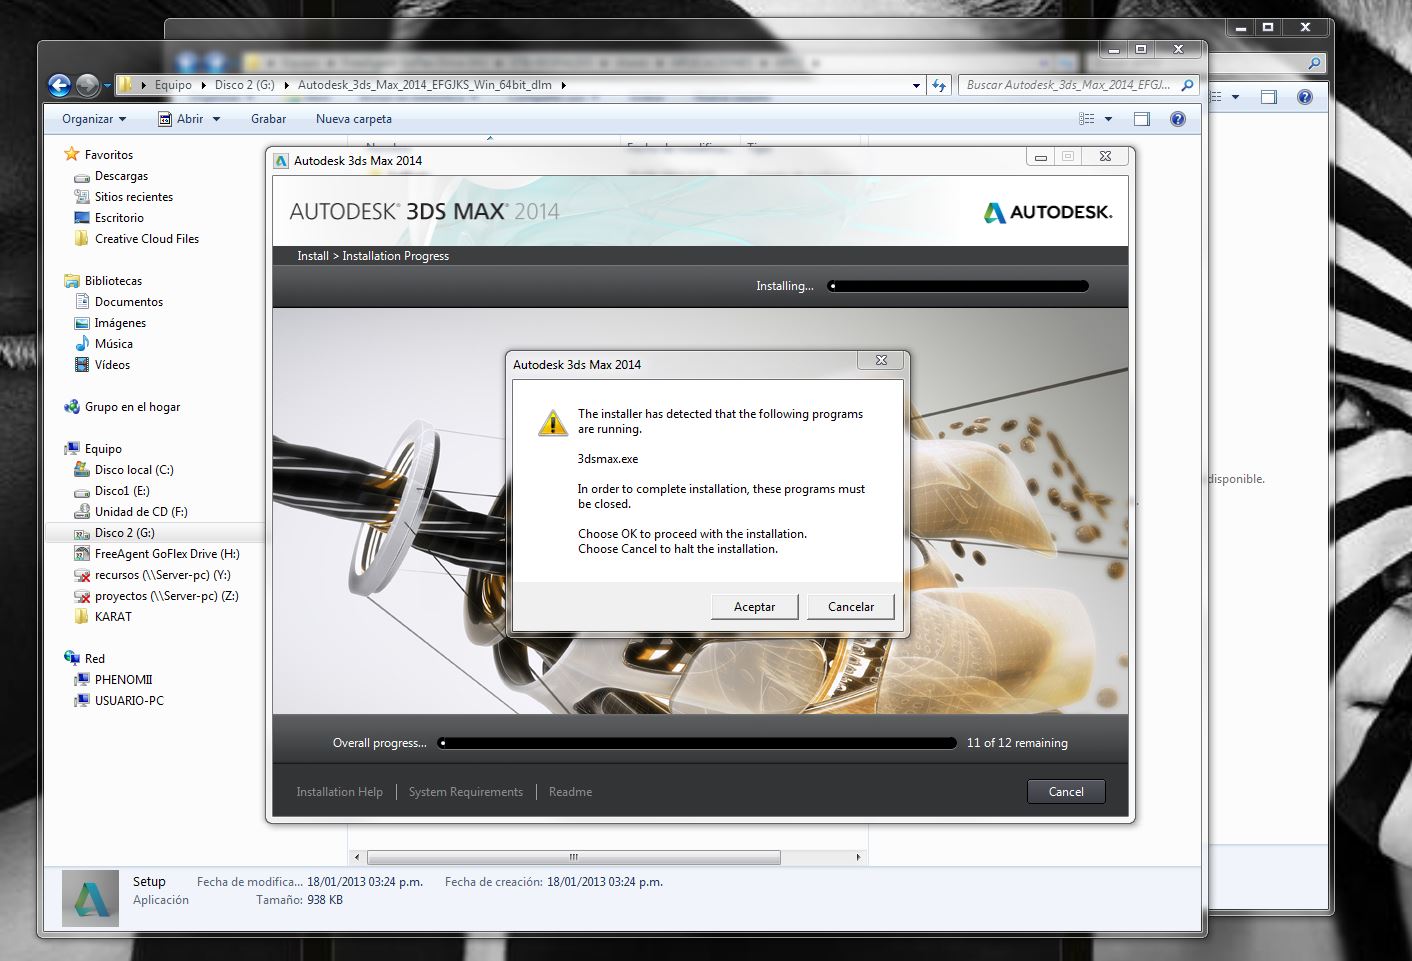Screen dimensions: 1412x961
Task: Close the running-programs warning dialog
Action: tap(881, 360)
